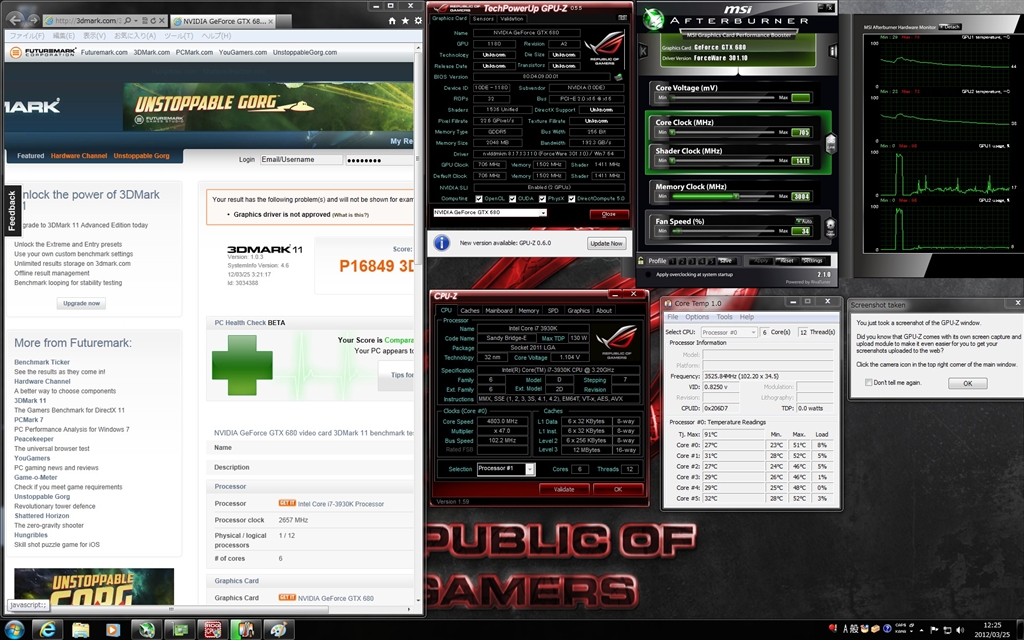The width and height of the screenshot is (1024, 640).
Task: Open GPU-Z graphics card selector dropdown
Action: click(x=543, y=213)
